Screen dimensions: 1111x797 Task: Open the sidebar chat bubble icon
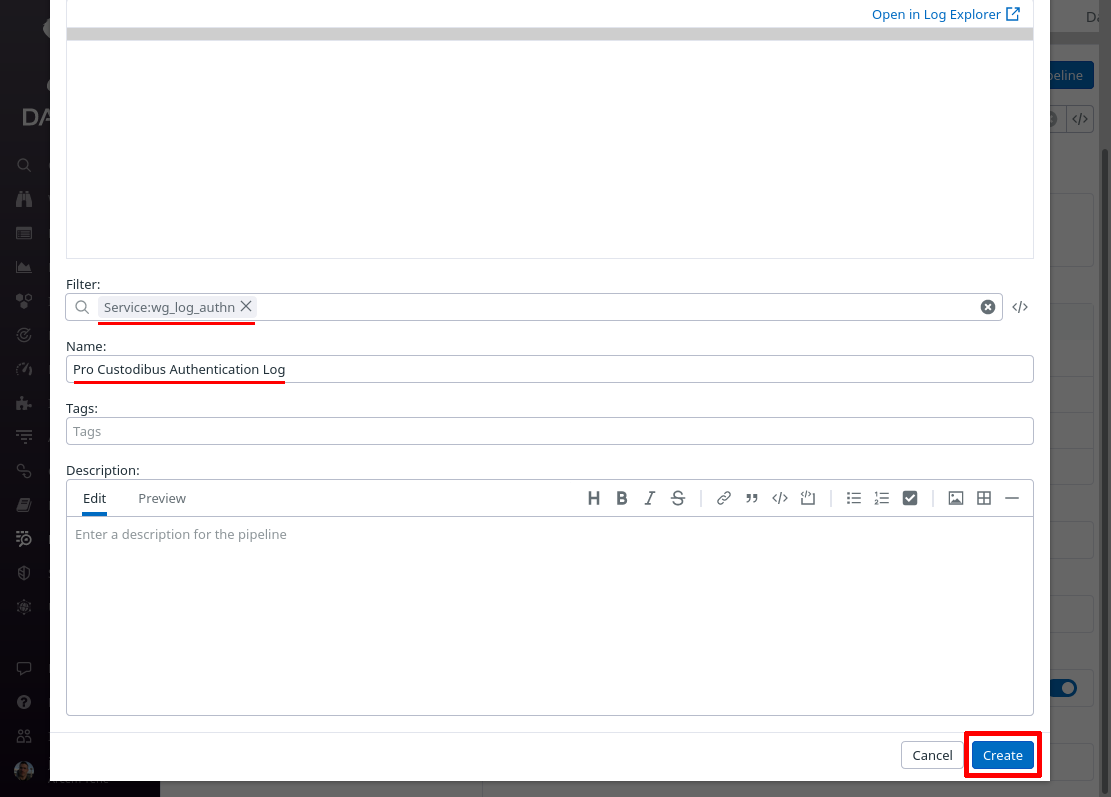tap(24, 668)
